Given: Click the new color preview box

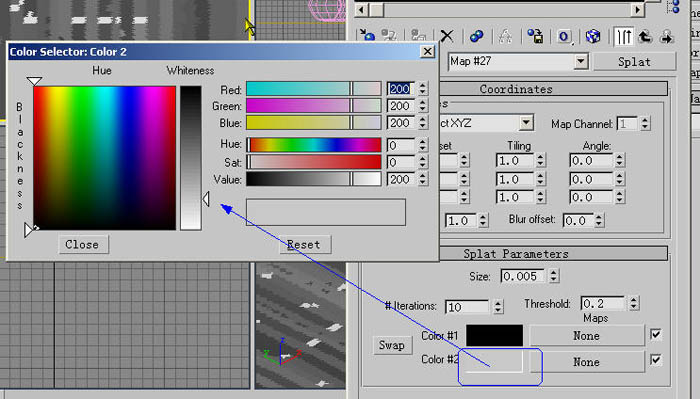Looking at the screenshot, I should coord(326,212).
